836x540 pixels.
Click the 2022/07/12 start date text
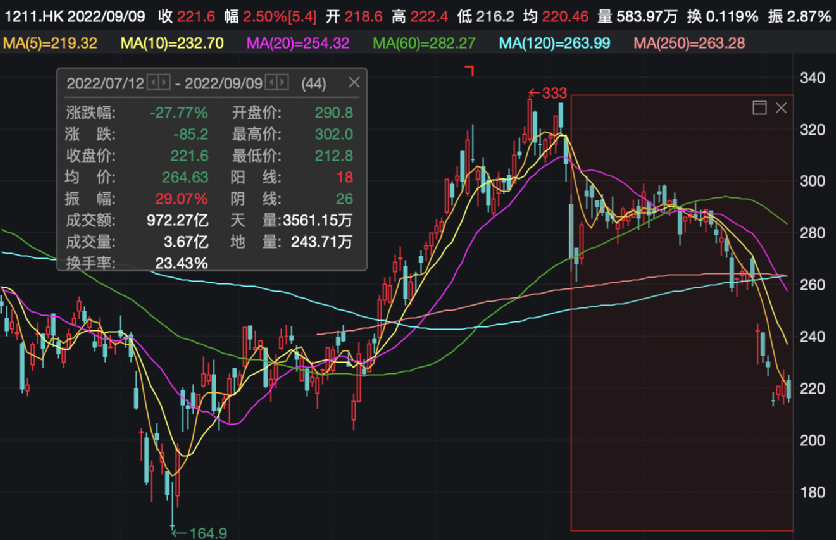pyautogui.click(x=106, y=83)
